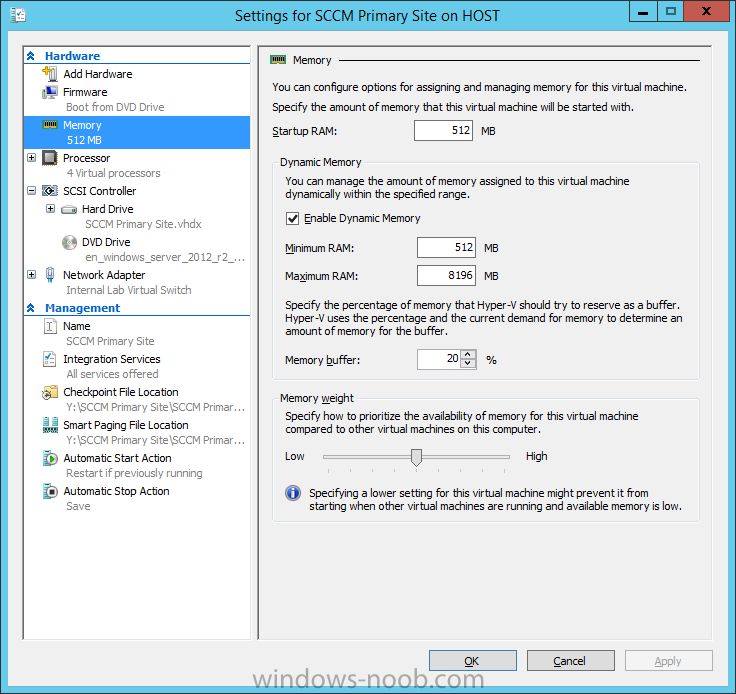The height and width of the screenshot is (694, 736).
Task: Click 'SCCM Primary Site.vhdx' text
Action: coord(143,224)
